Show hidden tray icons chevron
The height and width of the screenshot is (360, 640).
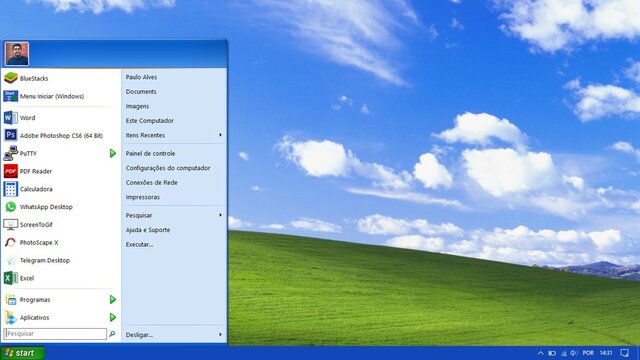tap(540, 353)
